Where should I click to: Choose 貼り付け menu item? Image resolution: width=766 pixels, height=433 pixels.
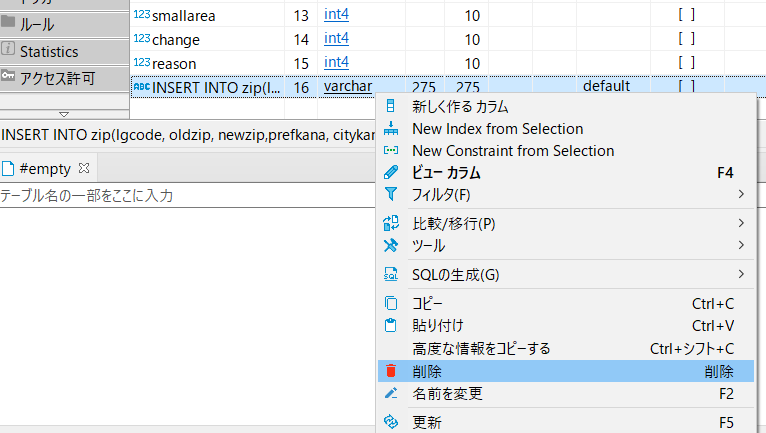(566, 325)
